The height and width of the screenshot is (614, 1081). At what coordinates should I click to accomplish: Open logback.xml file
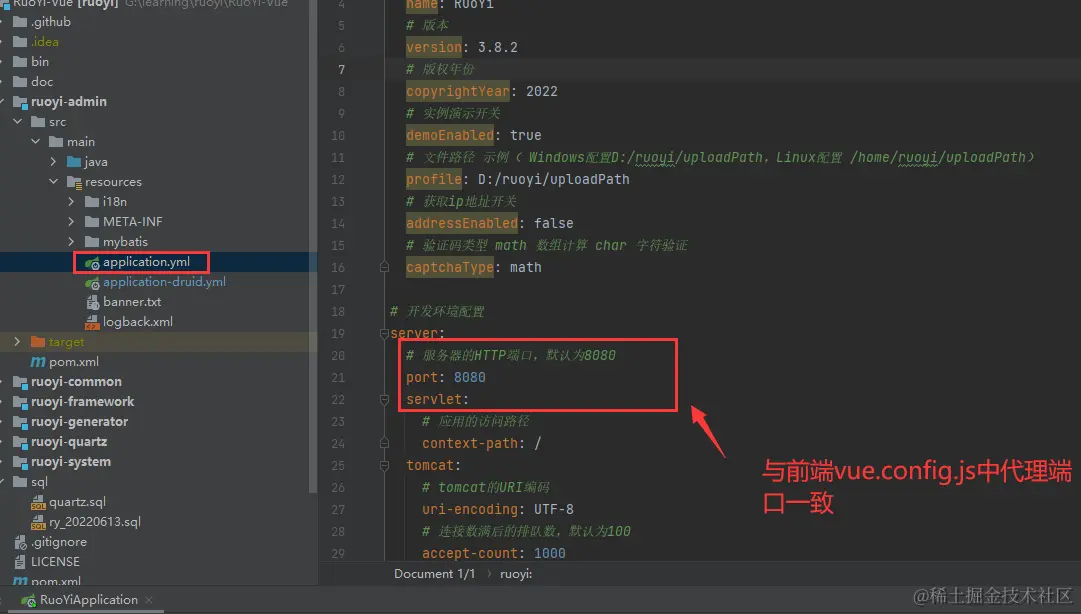tap(137, 322)
